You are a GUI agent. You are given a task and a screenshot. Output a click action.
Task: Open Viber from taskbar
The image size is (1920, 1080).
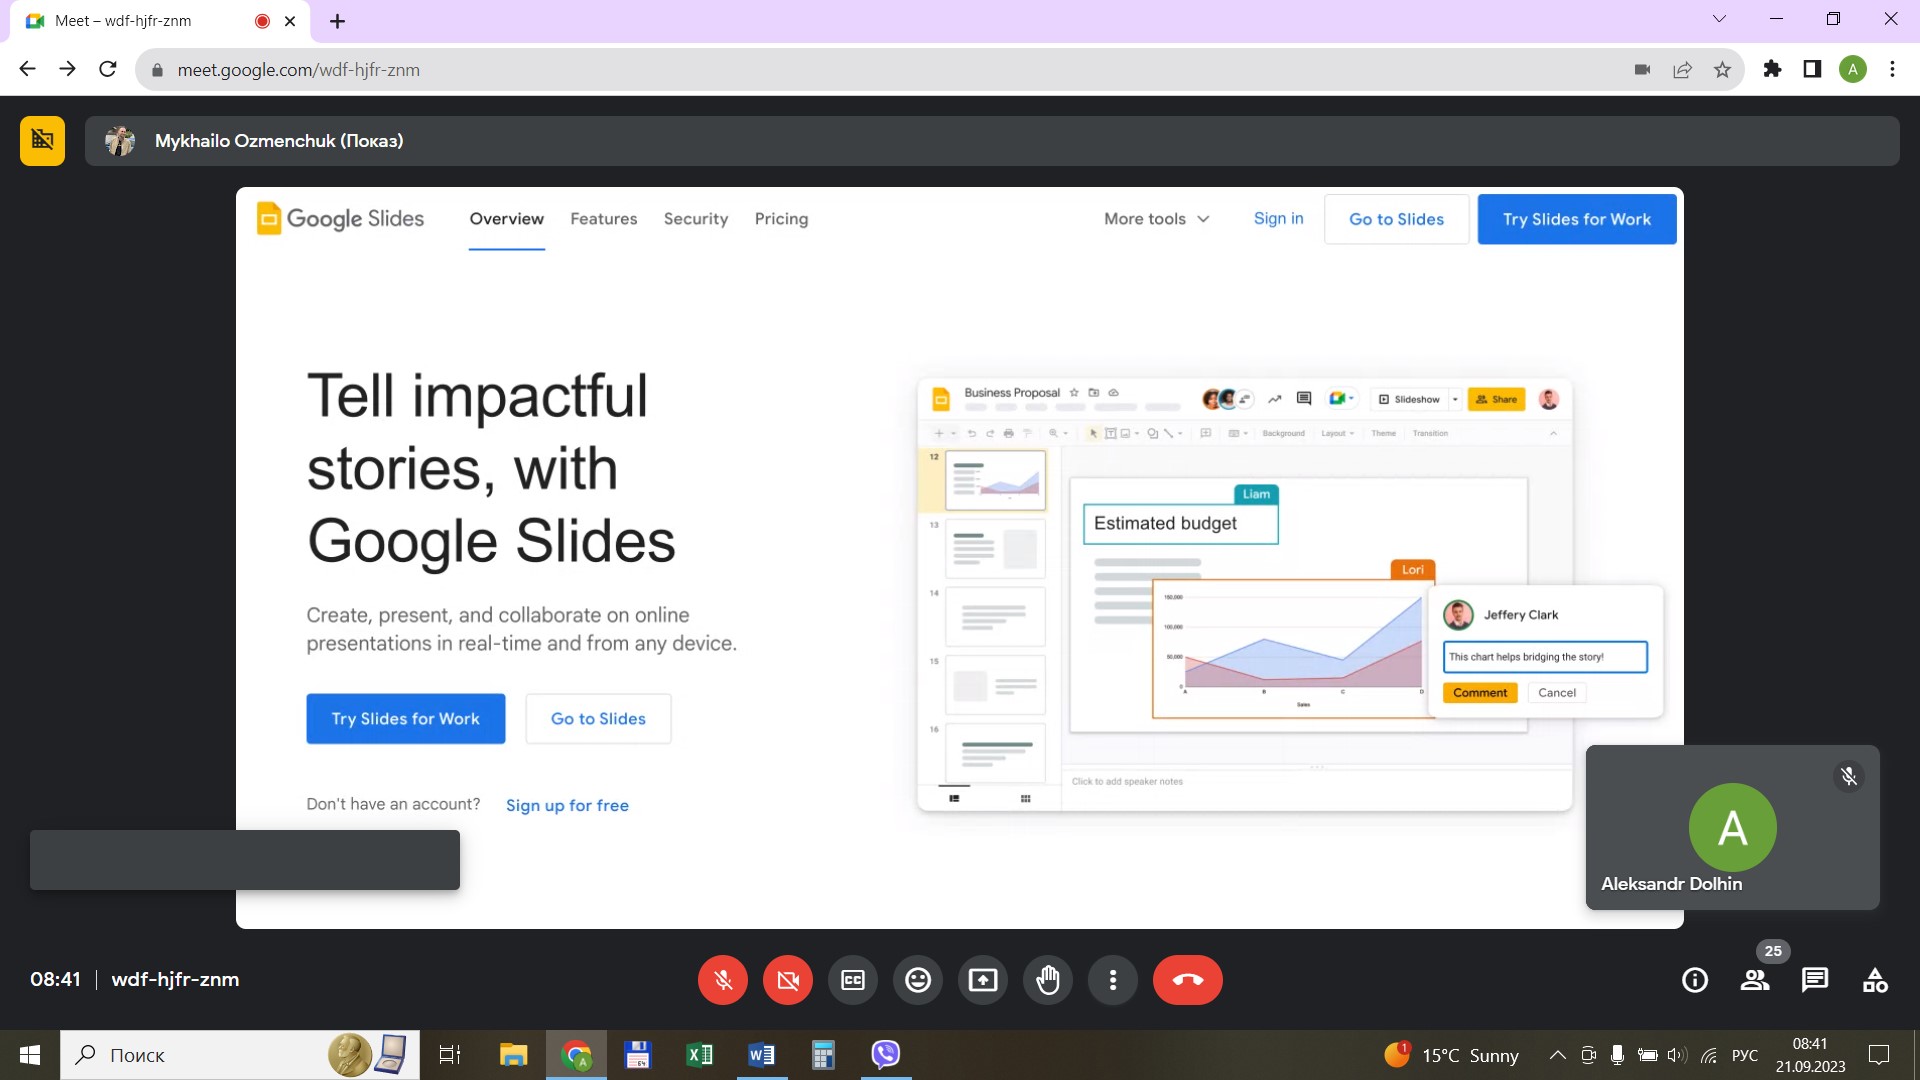(886, 1055)
